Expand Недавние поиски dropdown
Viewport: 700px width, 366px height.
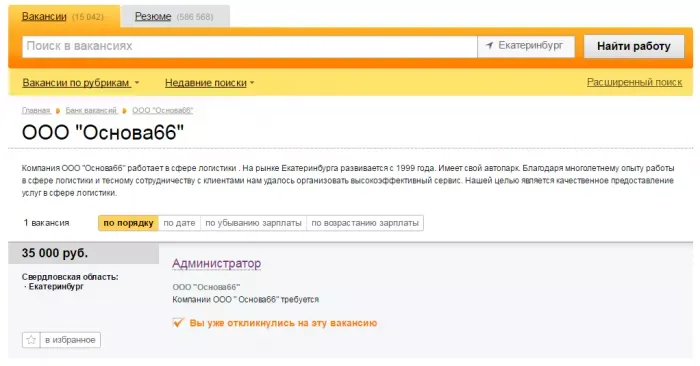[x=209, y=83]
